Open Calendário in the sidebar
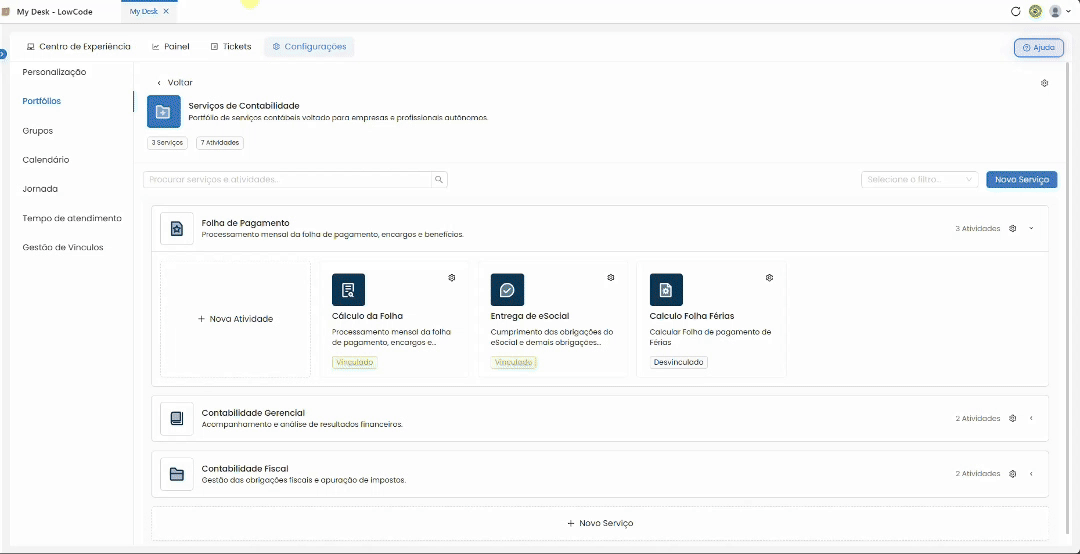 click(x=45, y=159)
